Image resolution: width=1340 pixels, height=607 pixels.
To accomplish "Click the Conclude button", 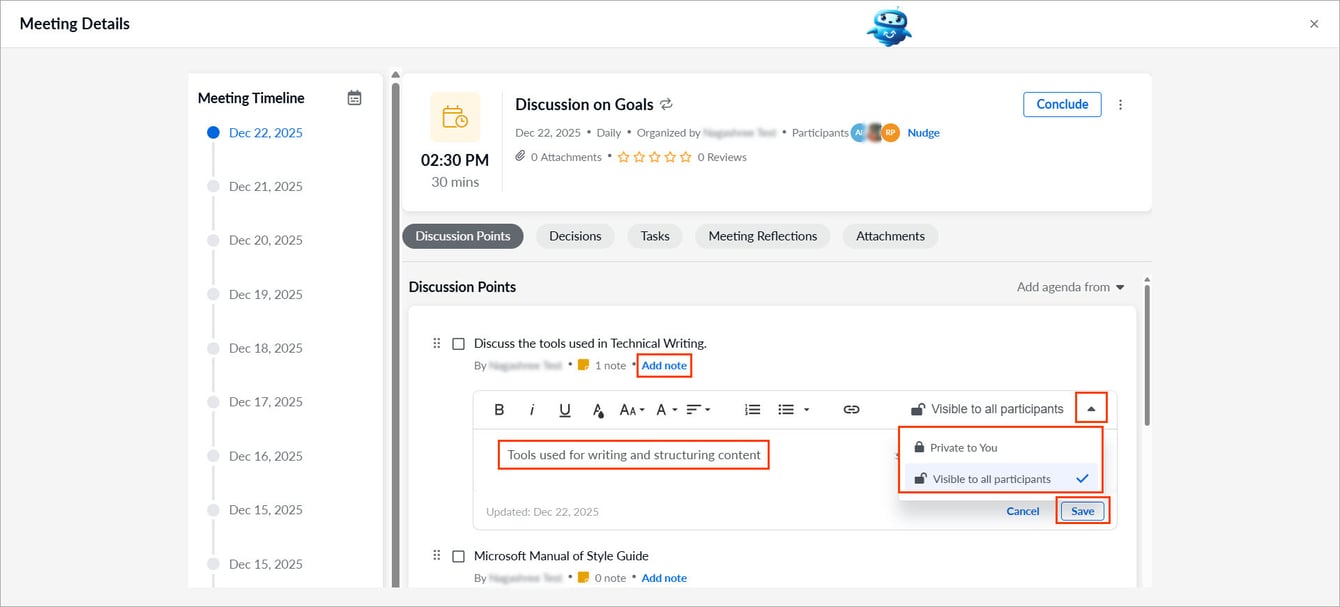I will pos(1062,104).
